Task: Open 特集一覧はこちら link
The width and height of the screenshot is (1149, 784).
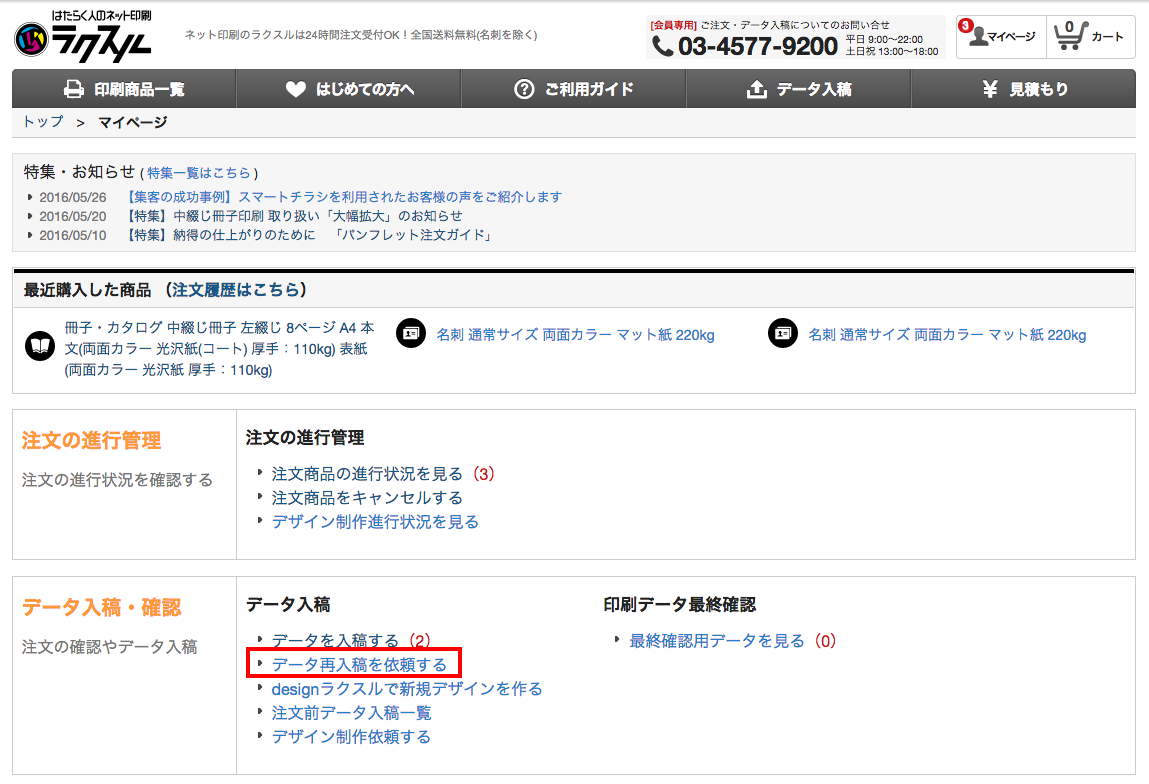Action: tap(199, 173)
